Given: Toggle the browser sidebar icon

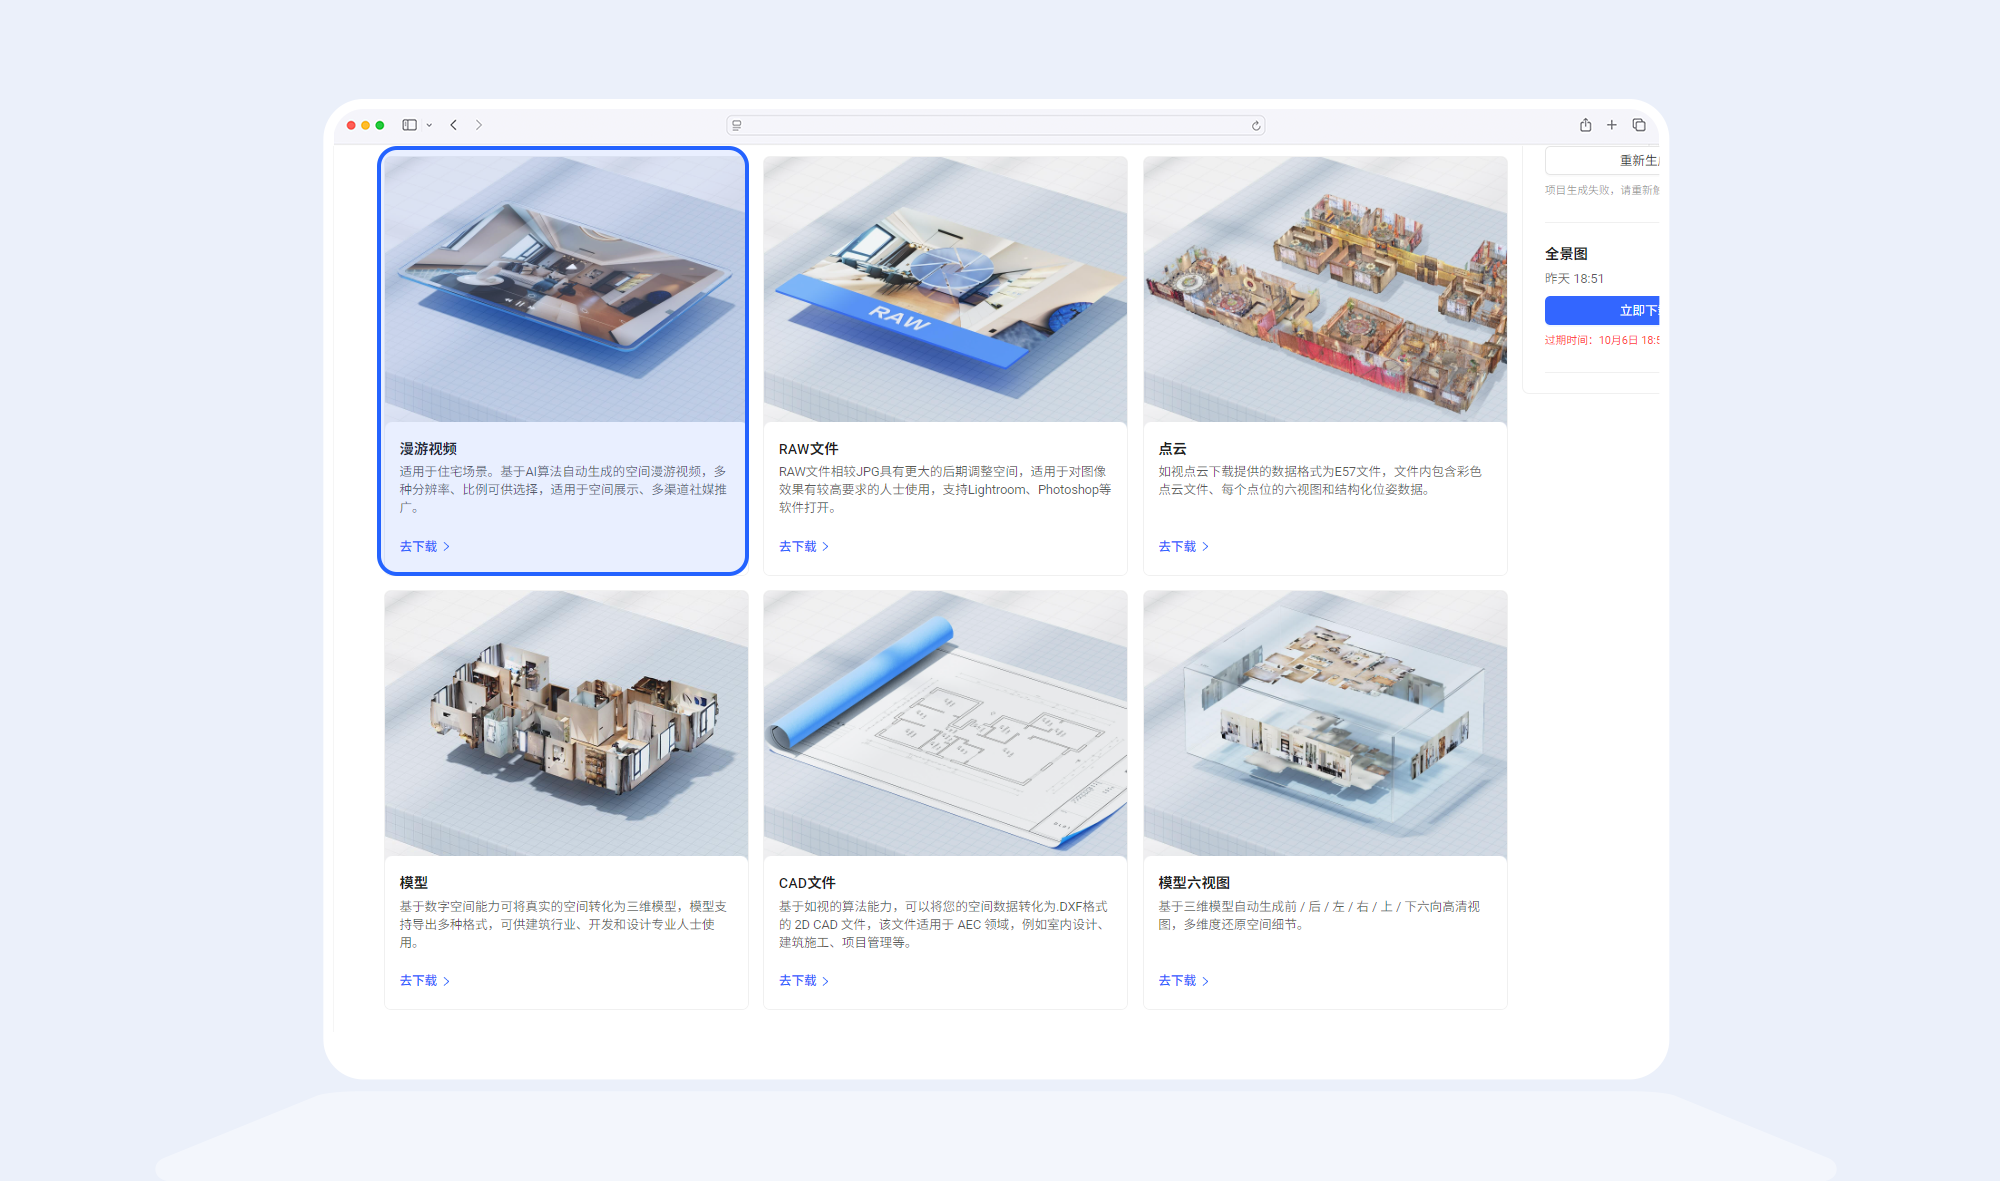Looking at the screenshot, I should pyautogui.click(x=409, y=125).
